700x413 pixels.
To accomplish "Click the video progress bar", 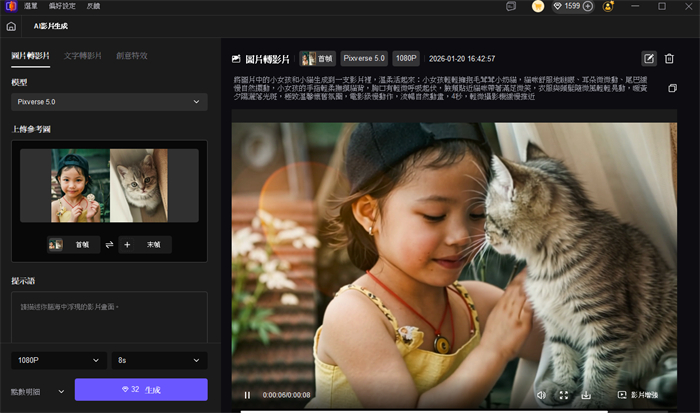I will 454,411.
